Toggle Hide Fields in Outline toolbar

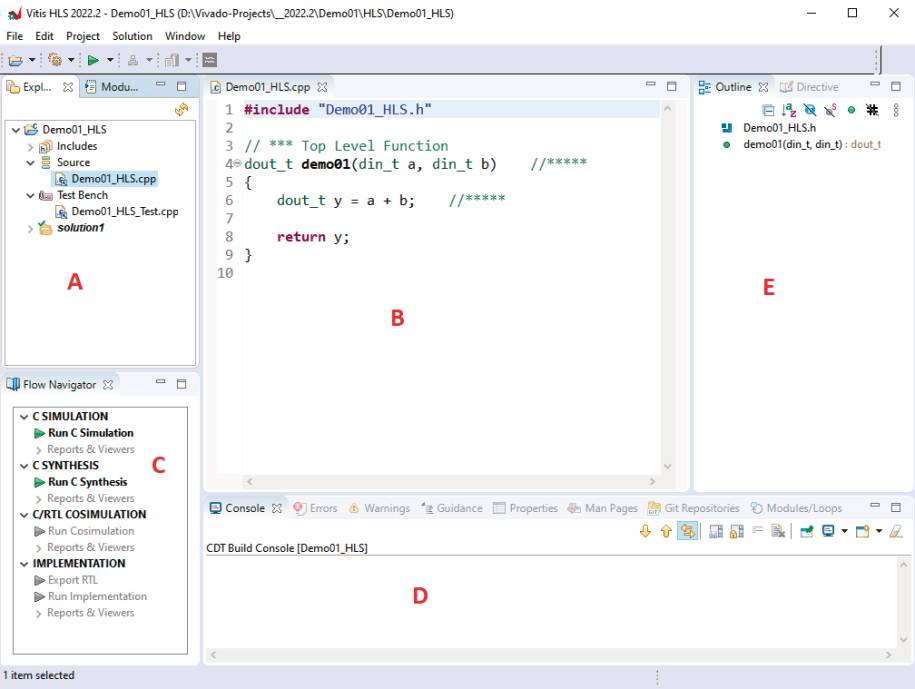click(809, 110)
